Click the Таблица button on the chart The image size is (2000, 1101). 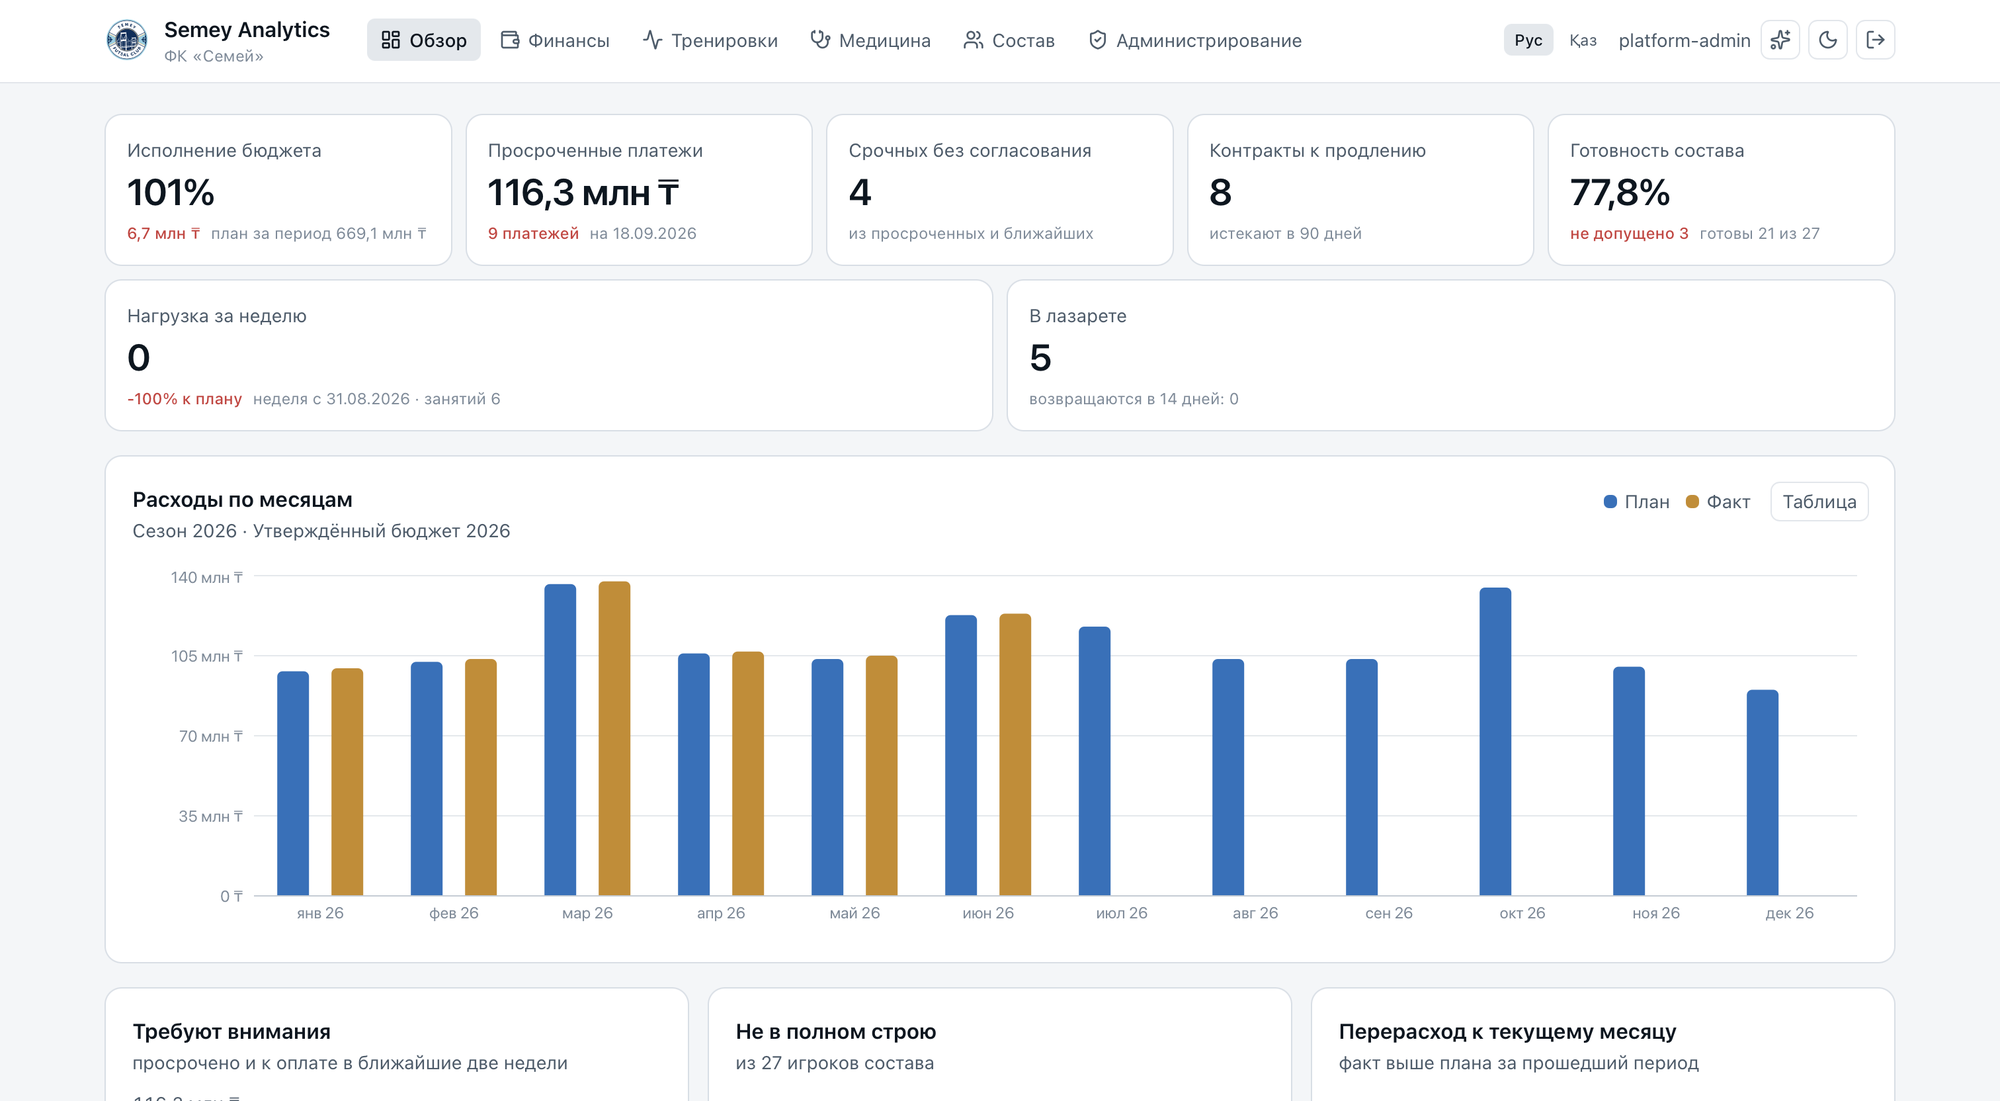1819,502
